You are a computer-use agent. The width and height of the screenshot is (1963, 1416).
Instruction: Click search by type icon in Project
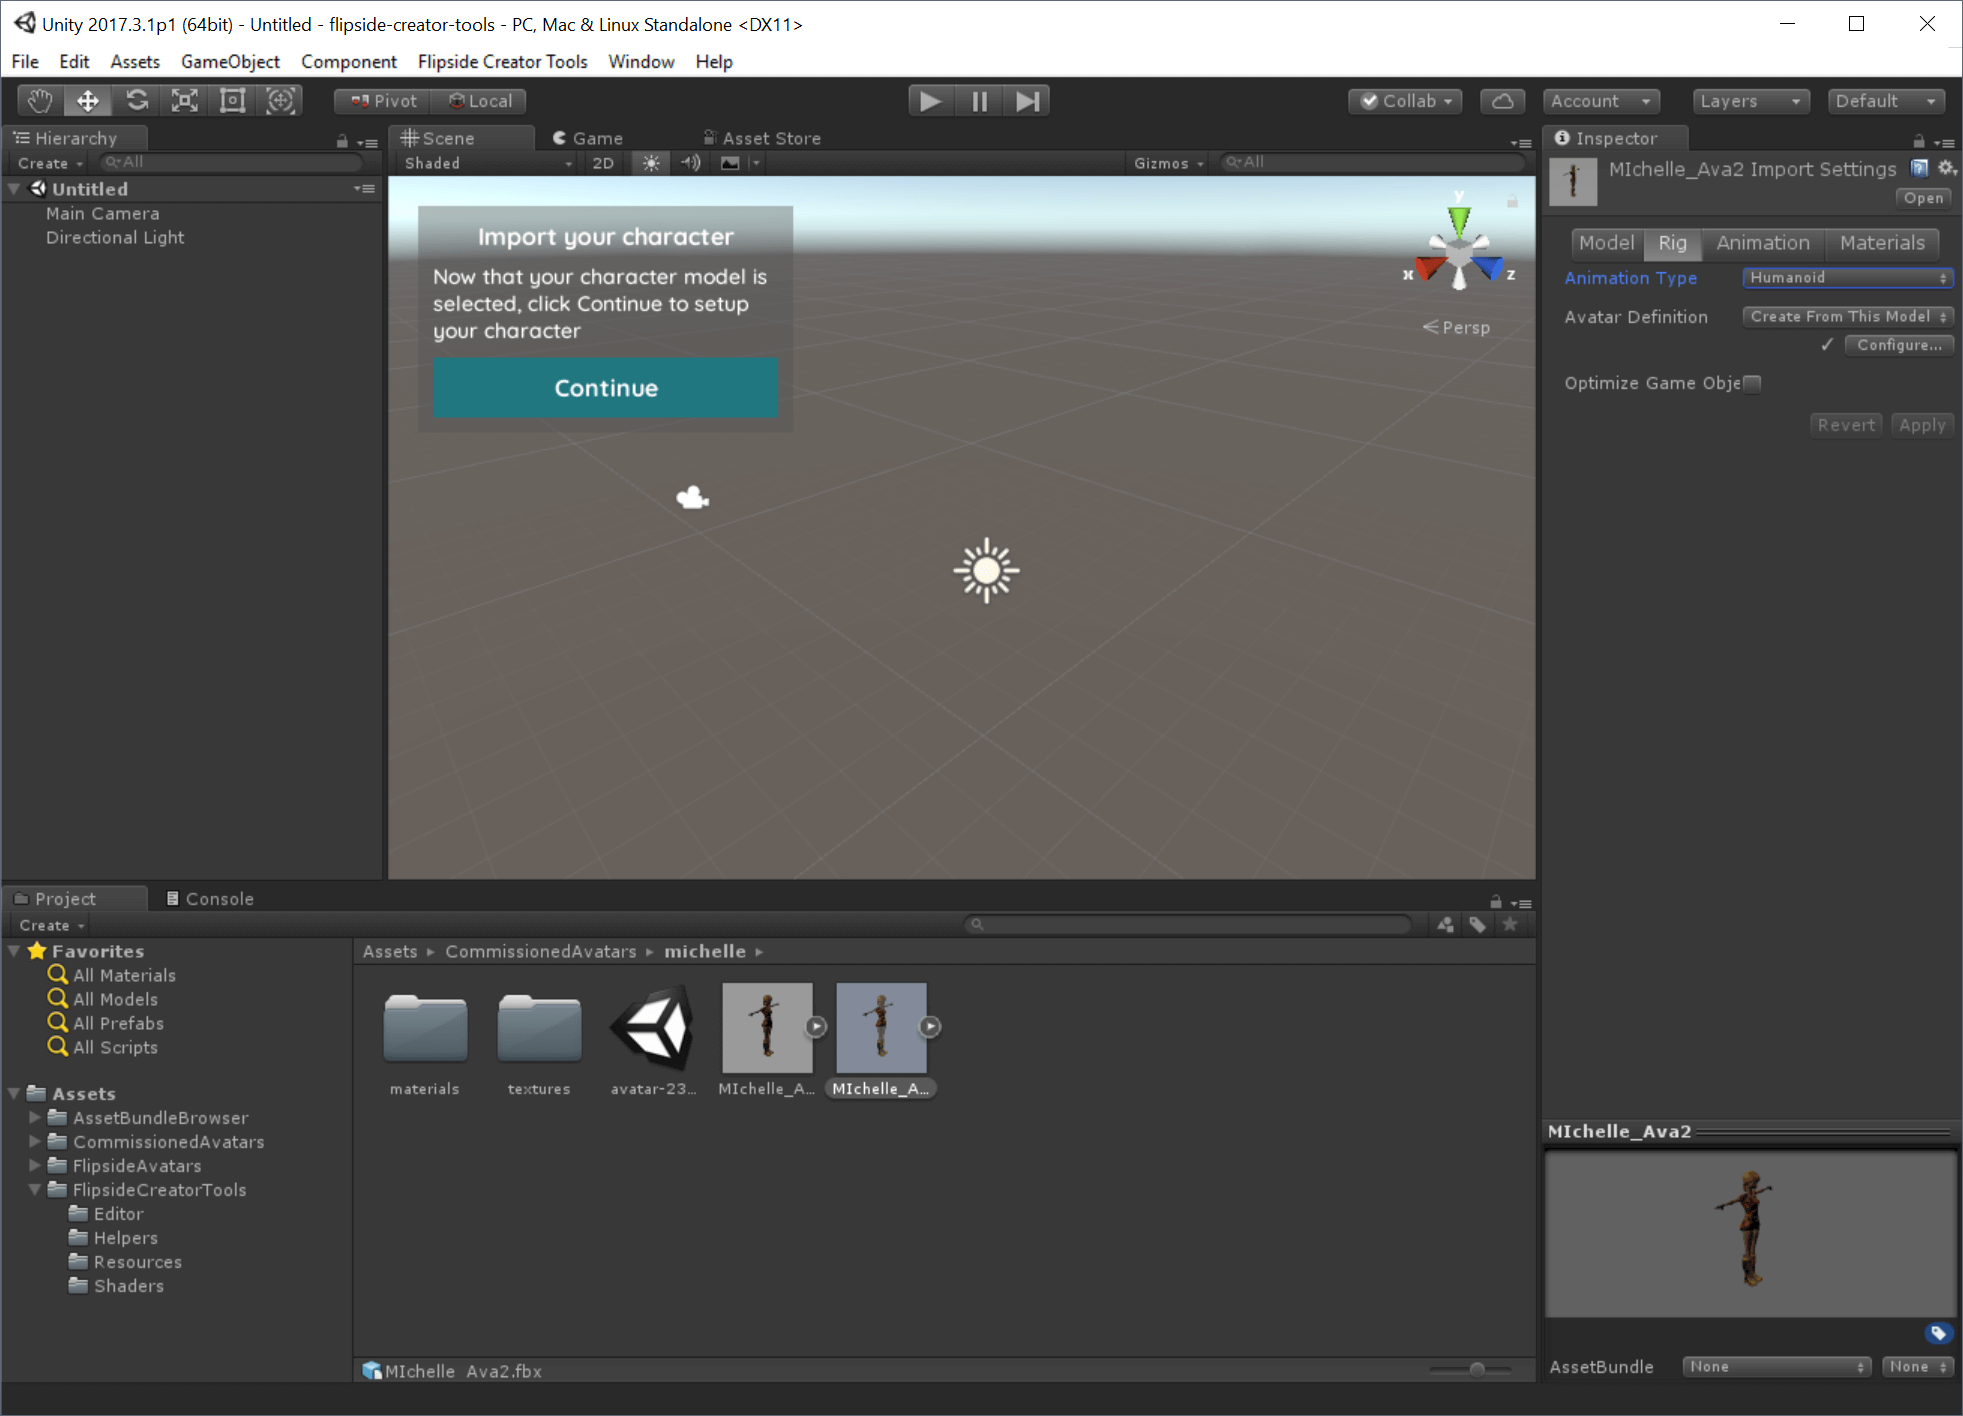pyautogui.click(x=1445, y=925)
